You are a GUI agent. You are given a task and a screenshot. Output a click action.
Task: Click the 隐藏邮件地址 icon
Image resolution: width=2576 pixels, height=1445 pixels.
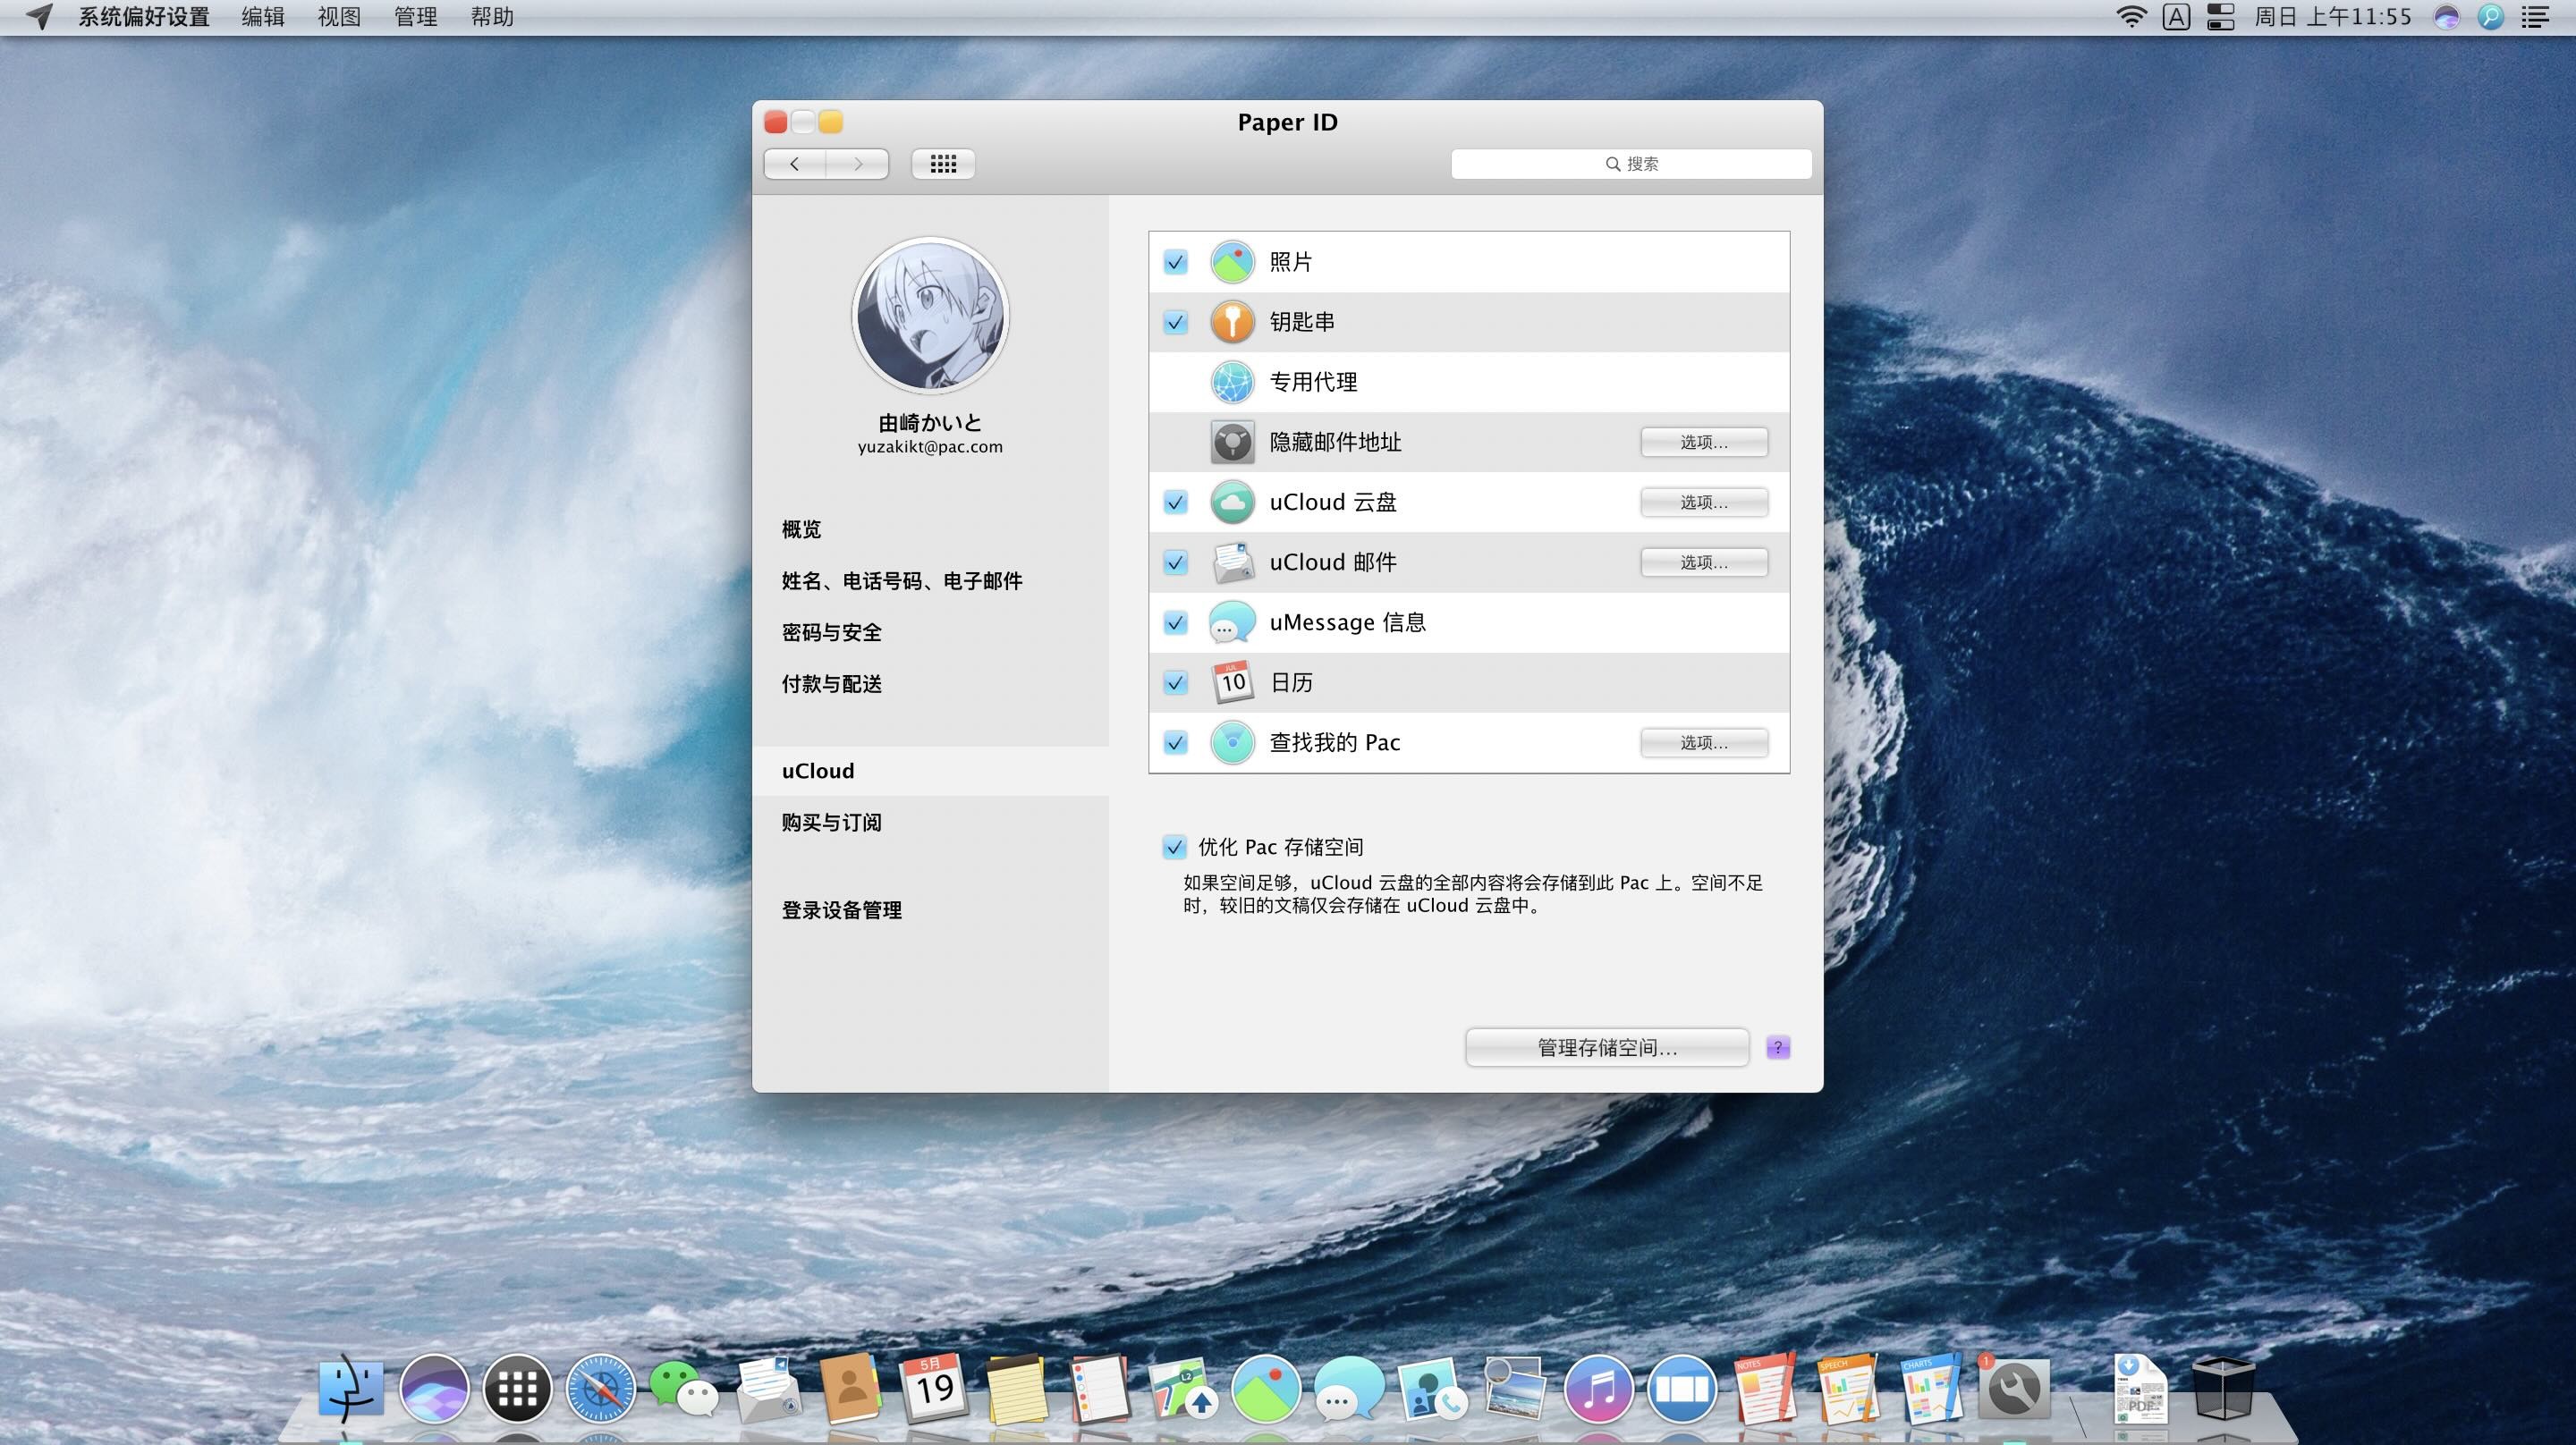click(1232, 442)
